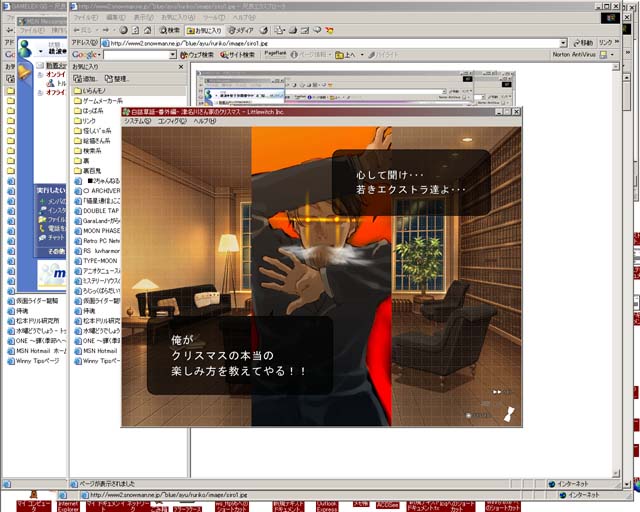Expand 検索系 favorites folder

[x=87, y=151]
